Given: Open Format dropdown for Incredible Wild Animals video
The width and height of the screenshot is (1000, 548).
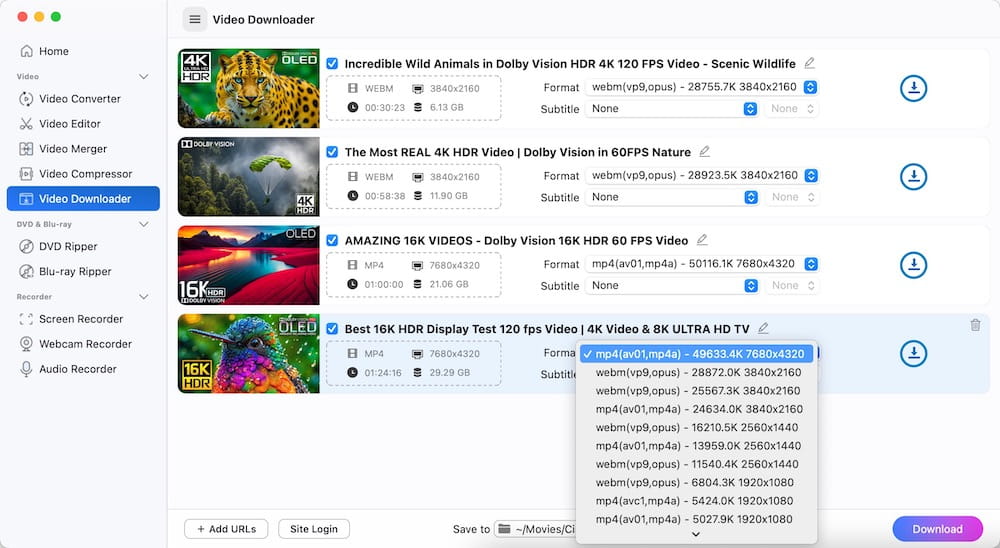Looking at the screenshot, I should pos(702,87).
